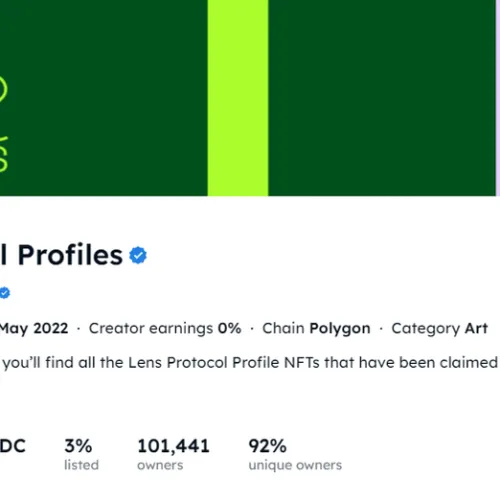The height and width of the screenshot is (500, 500).
Task: Click the 3% percentage figure
Action: [x=78, y=446]
